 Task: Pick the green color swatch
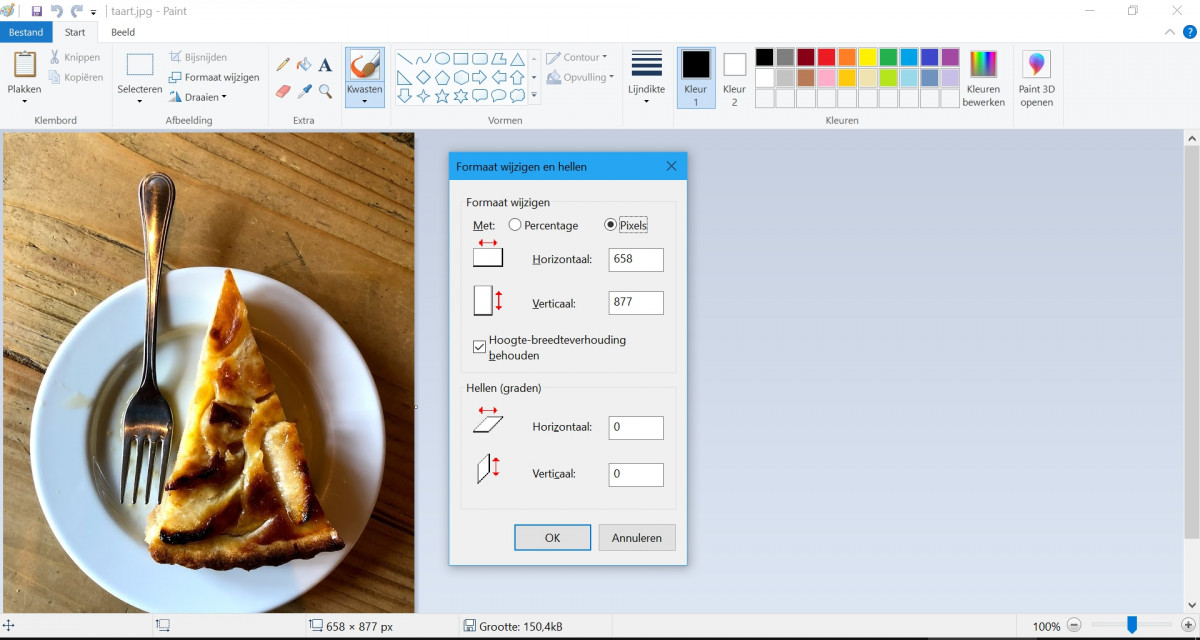888,57
